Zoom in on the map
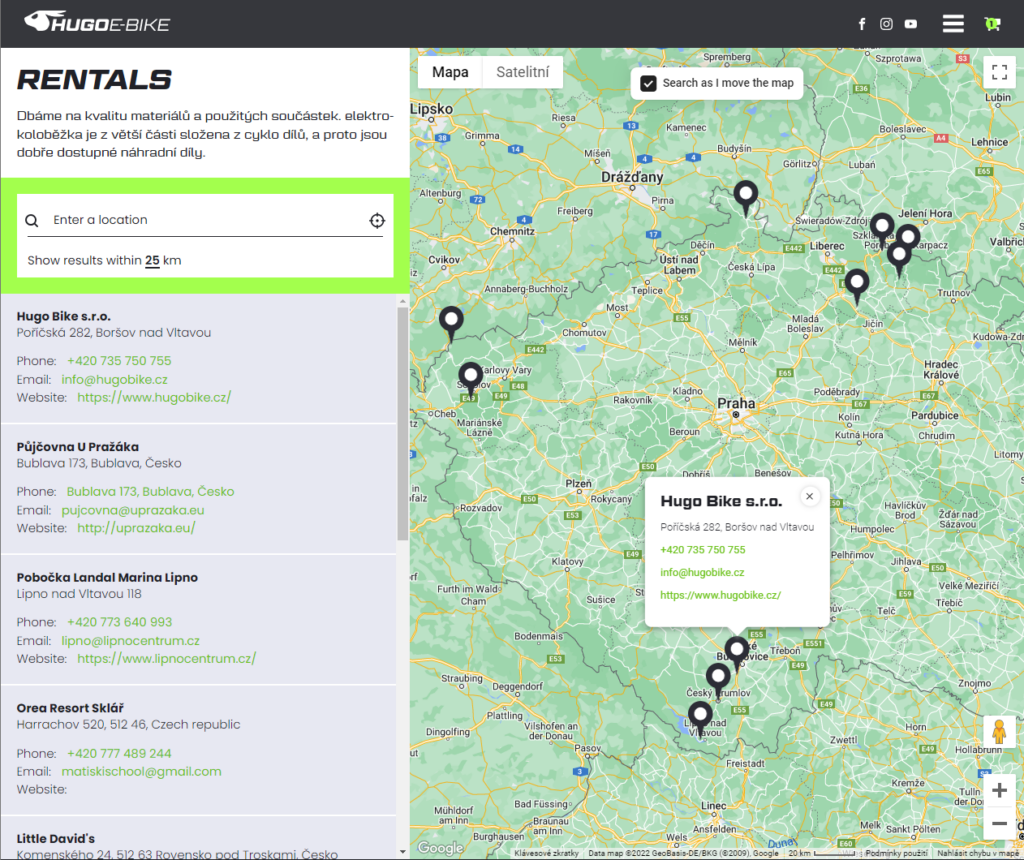 point(999,791)
